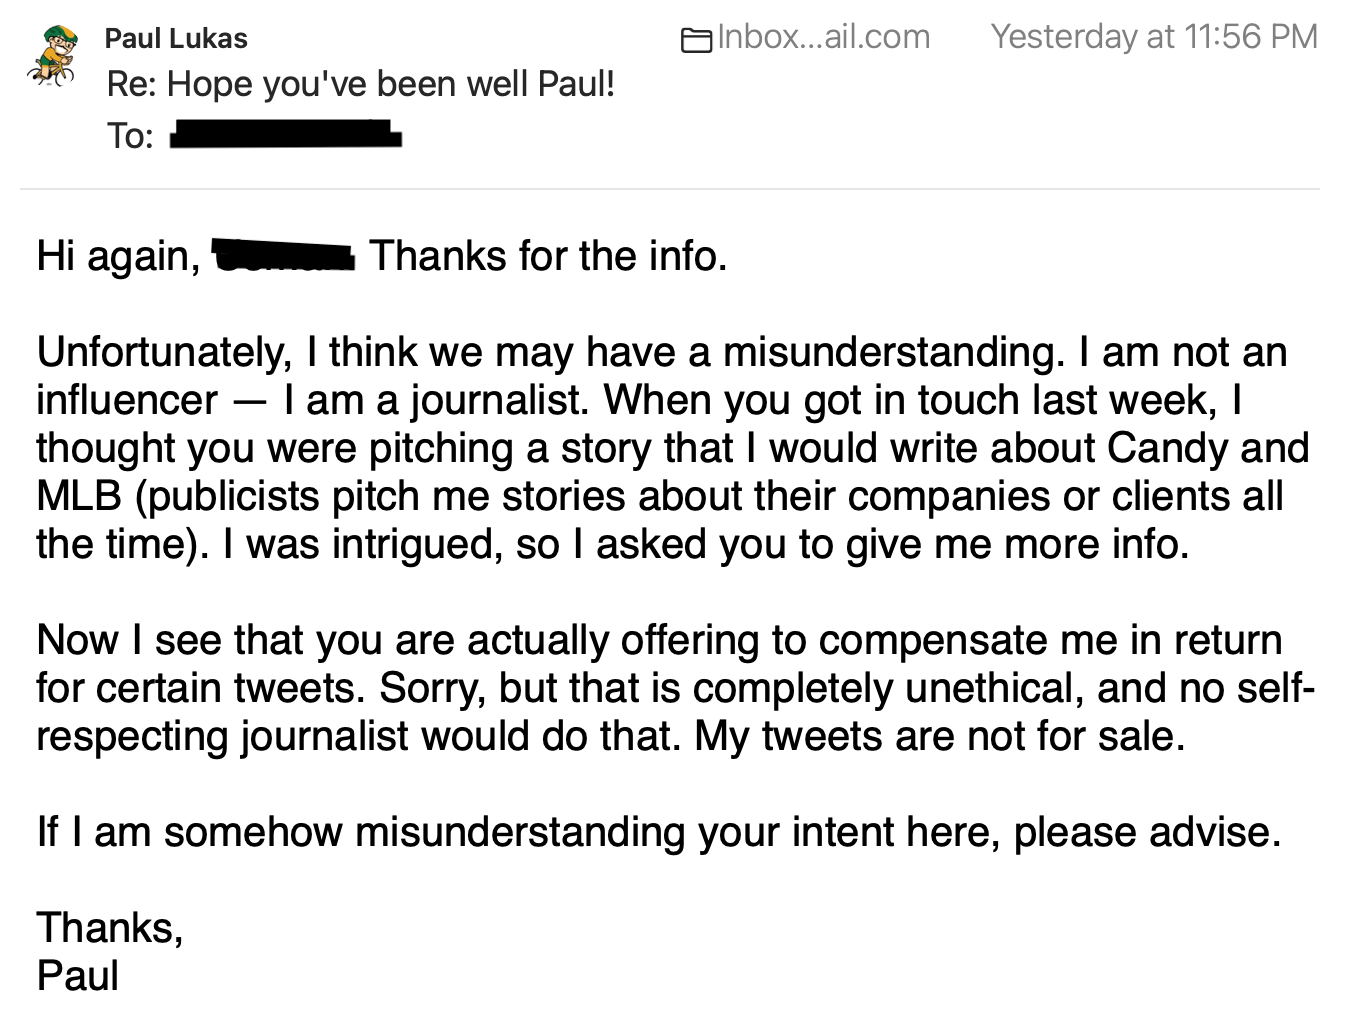
Task: Click the redacted recipient address
Action: tap(286, 134)
